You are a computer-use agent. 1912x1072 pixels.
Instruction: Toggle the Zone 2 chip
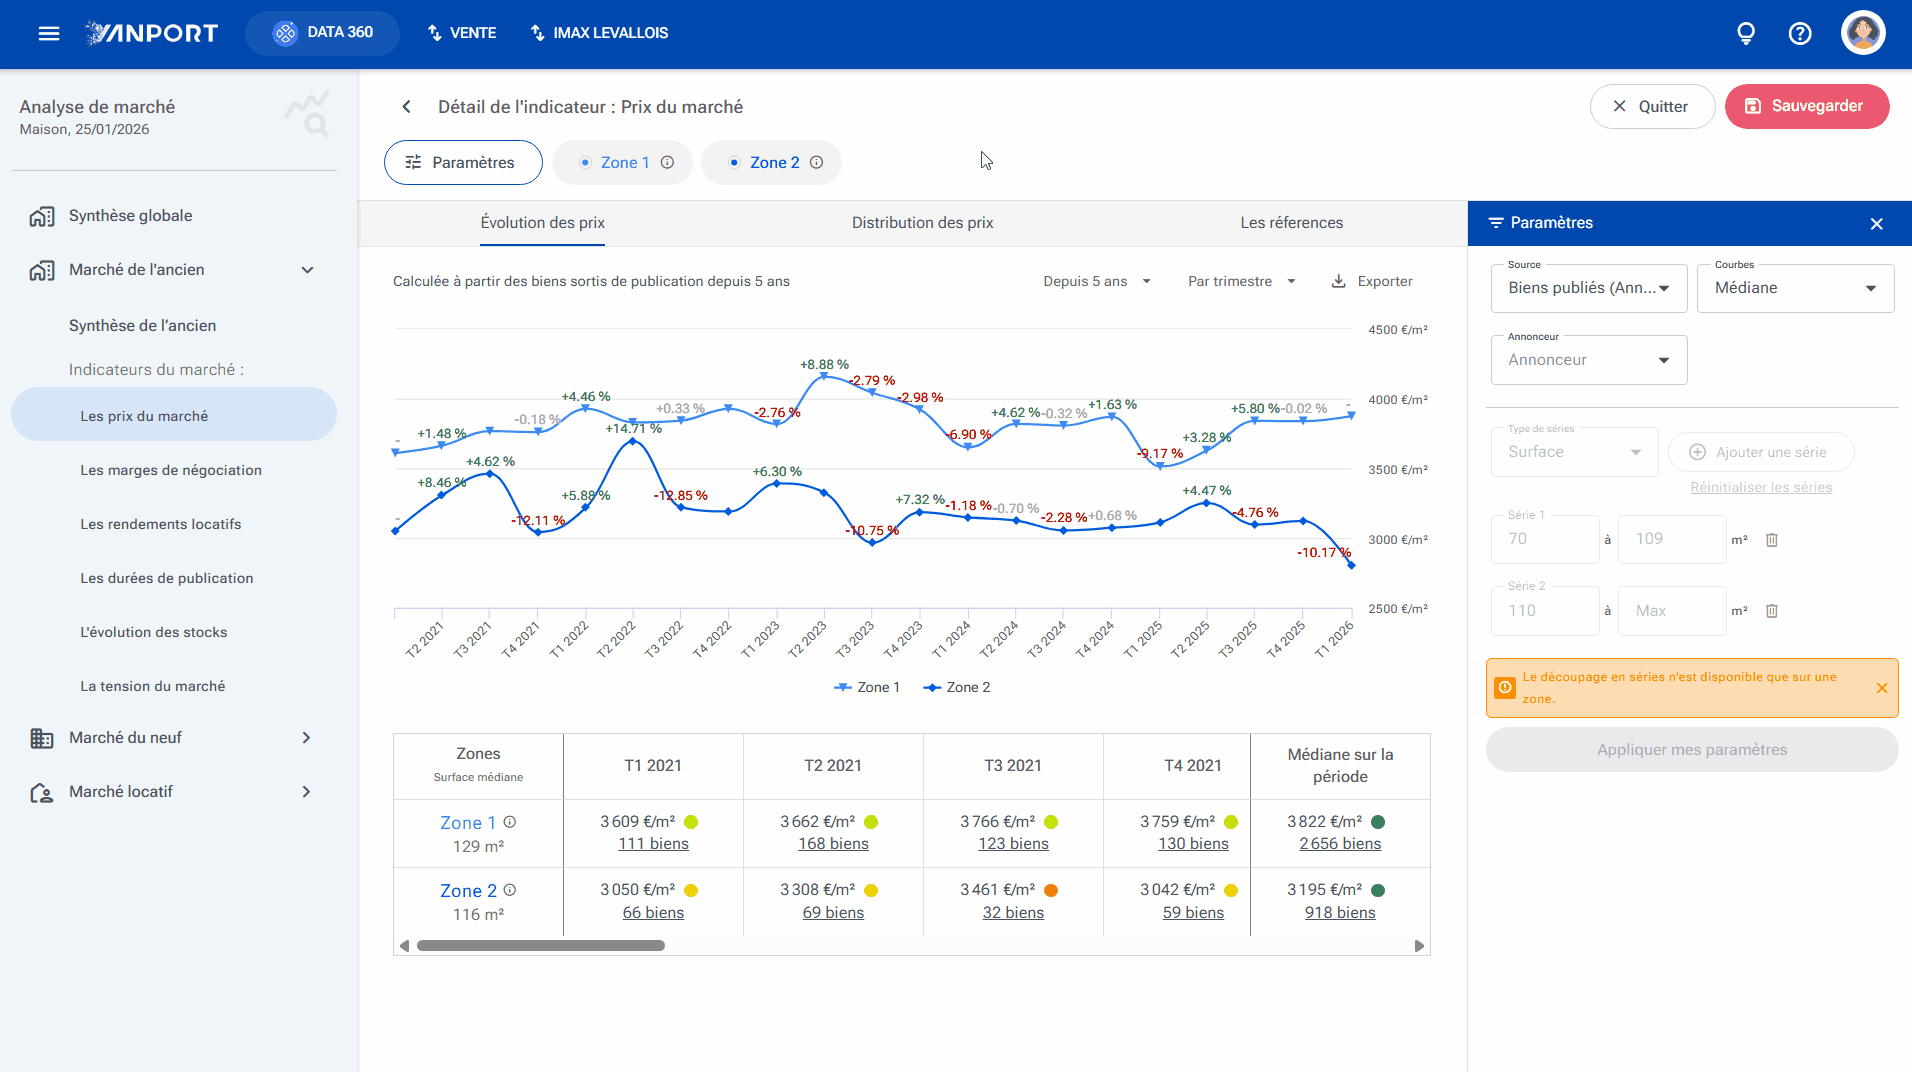(x=771, y=163)
